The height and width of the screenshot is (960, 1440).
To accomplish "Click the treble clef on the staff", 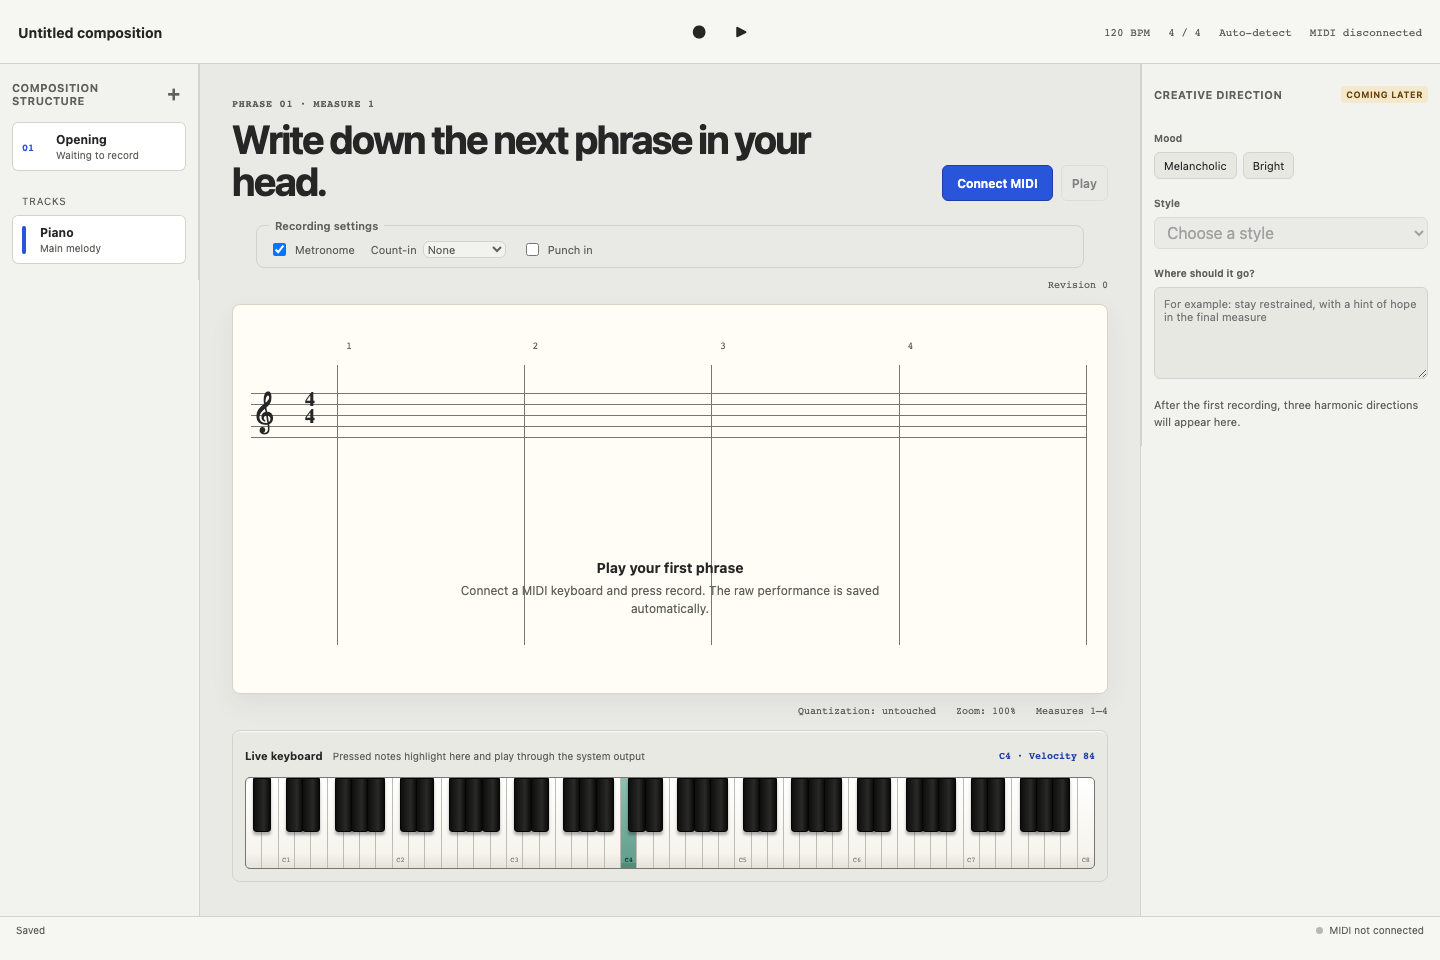I will point(265,413).
